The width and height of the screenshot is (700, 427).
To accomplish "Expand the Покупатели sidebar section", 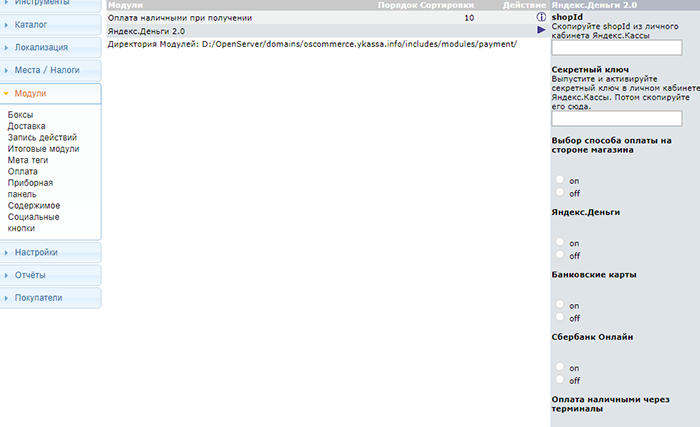I will (50, 298).
